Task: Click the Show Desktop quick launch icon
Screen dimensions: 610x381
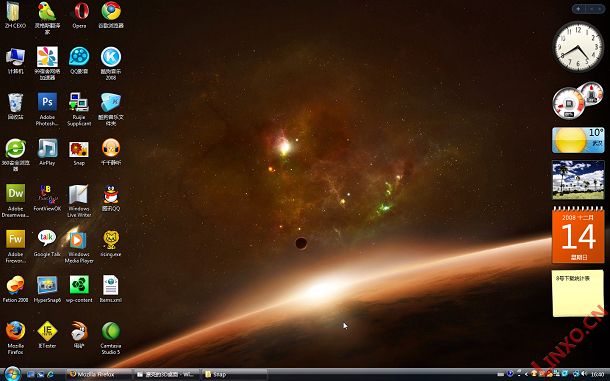Action: 31,375
